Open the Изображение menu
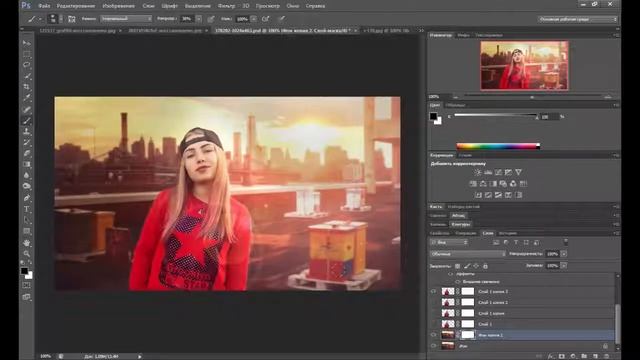This screenshot has height=360, width=640. tap(118, 6)
